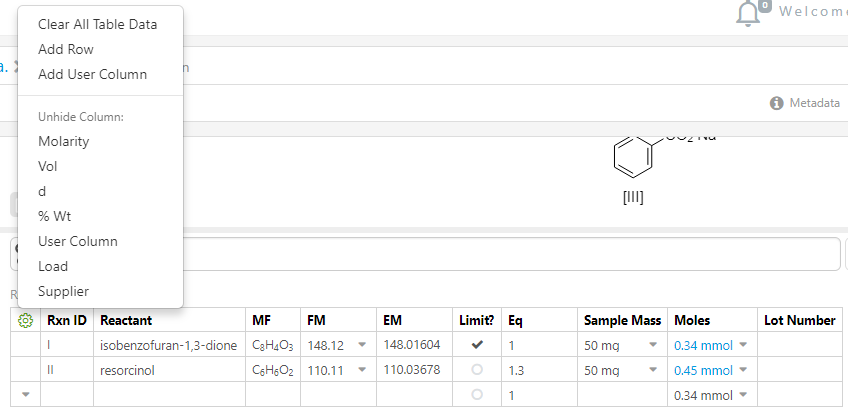The width and height of the screenshot is (848, 412).
Task: Toggle limiting reagent checkmark for isobenzofuran-1,3-dione
Action: click(x=477, y=345)
